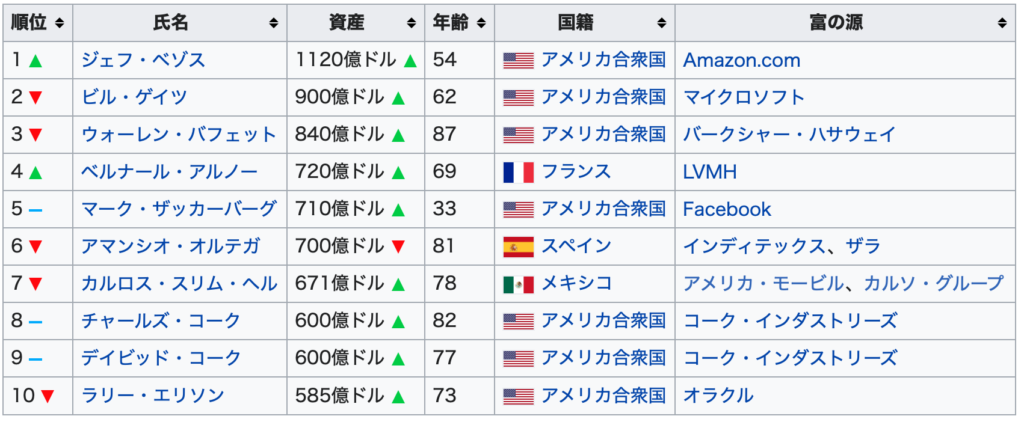Open the オラクル link

pyautogui.click(x=718, y=395)
